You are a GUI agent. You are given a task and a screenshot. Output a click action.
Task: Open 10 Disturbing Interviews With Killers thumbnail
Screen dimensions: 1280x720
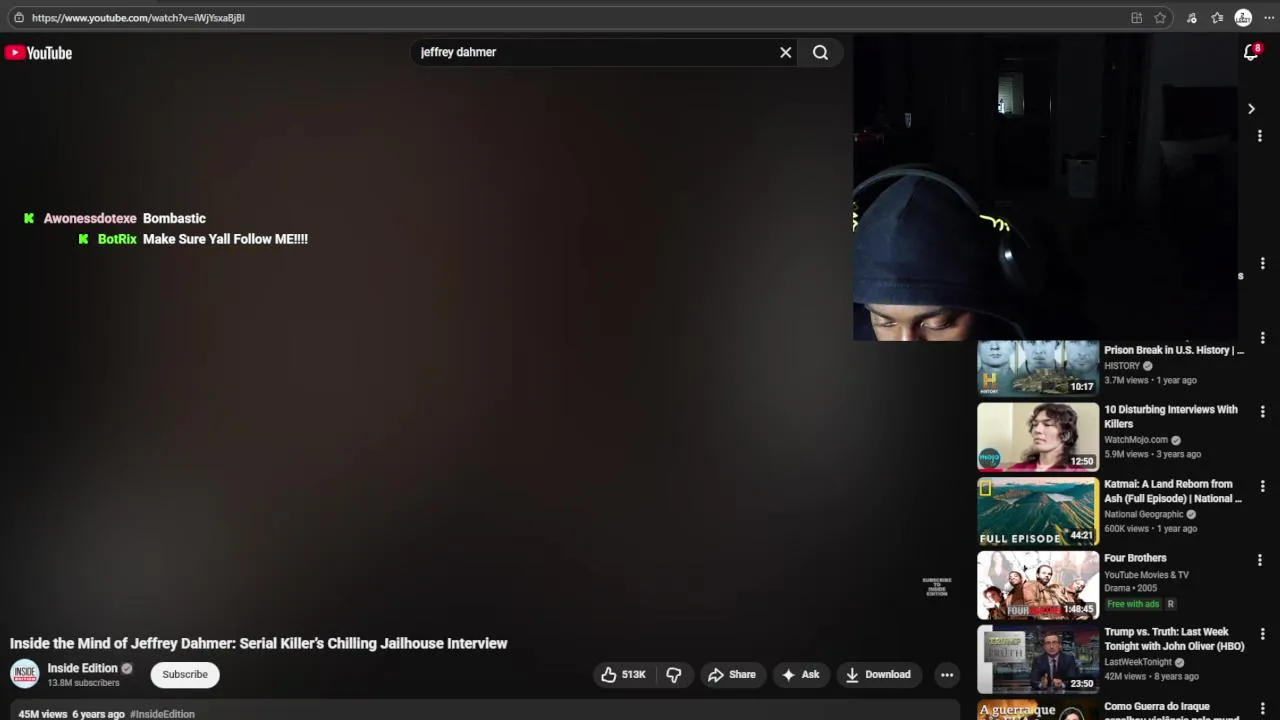tap(1038, 437)
